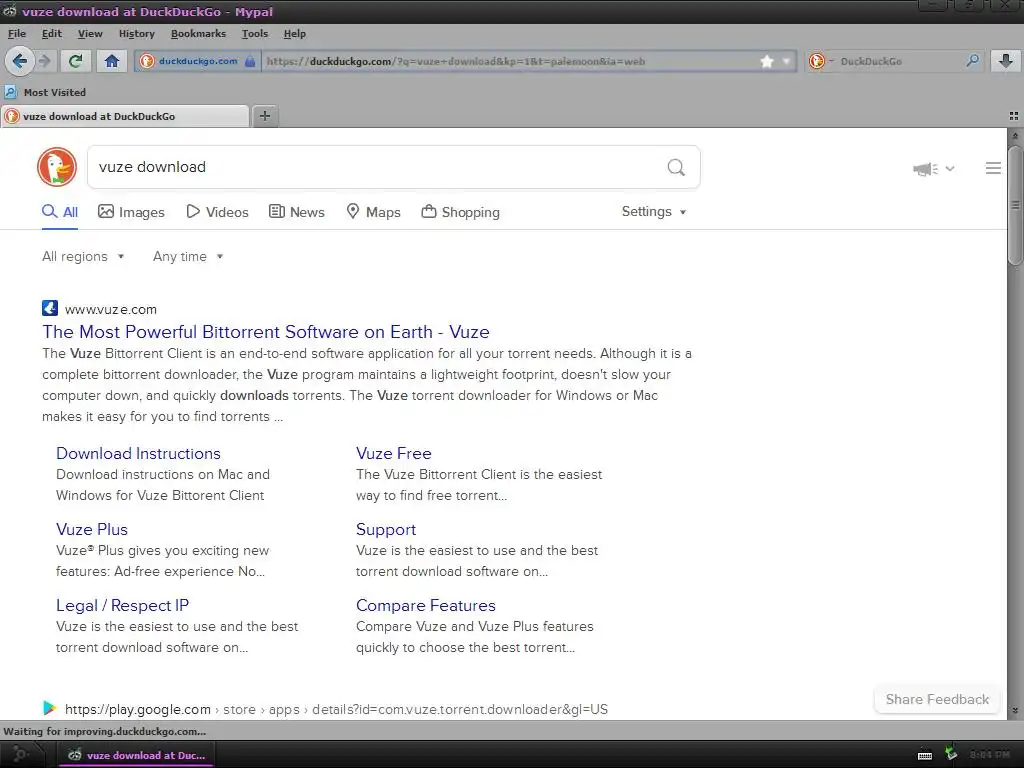Open the Tools menu

click(255, 33)
